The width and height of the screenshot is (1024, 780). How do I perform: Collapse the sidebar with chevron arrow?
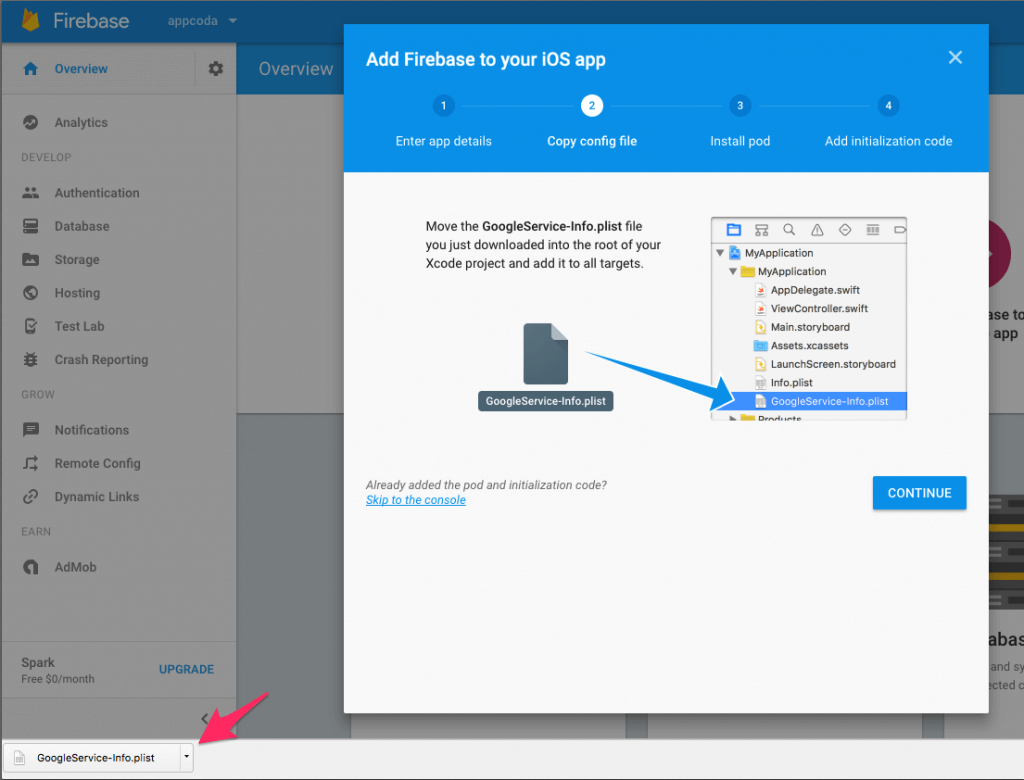[204, 719]
